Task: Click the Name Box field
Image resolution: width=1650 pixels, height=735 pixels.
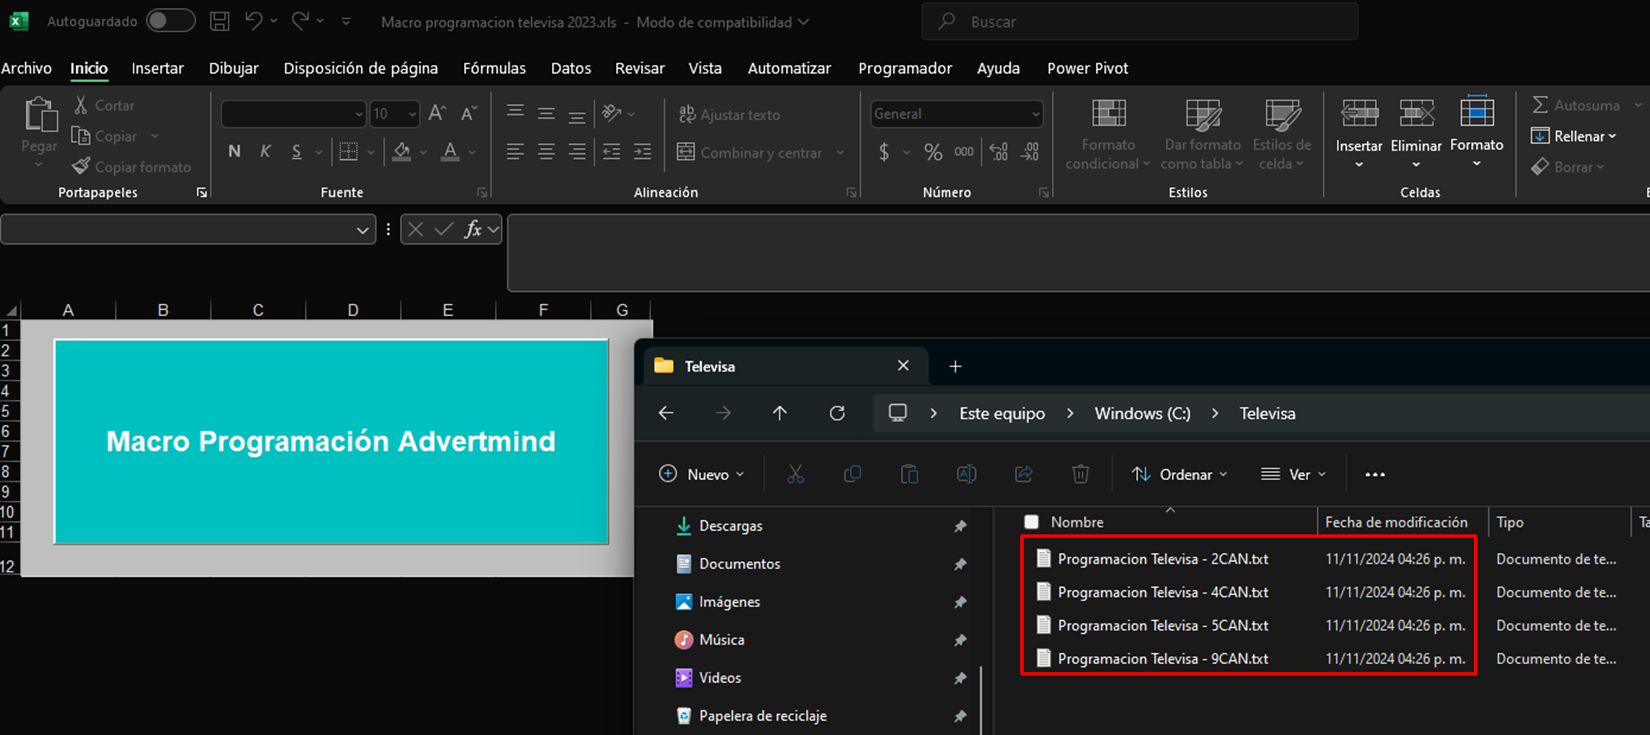Action: click(188, 230)
